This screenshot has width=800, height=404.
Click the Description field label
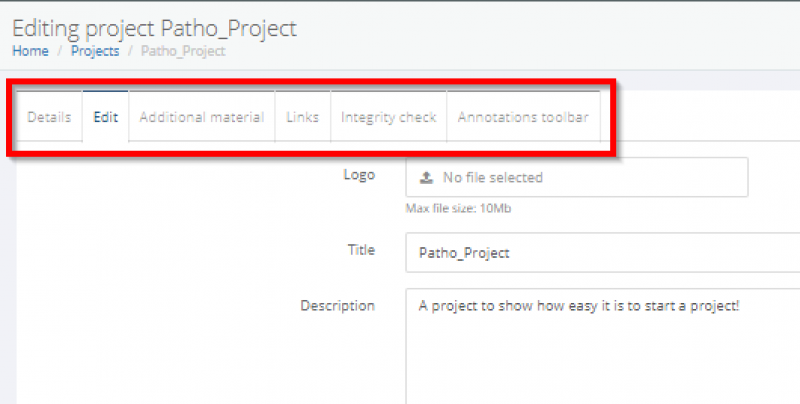tap(337, 305)
